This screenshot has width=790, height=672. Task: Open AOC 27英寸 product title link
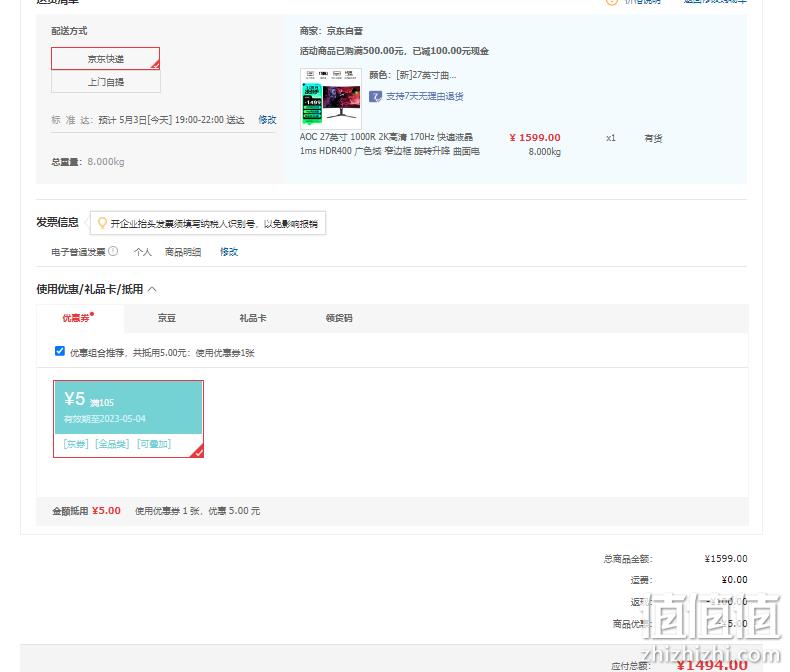[389, 144]
